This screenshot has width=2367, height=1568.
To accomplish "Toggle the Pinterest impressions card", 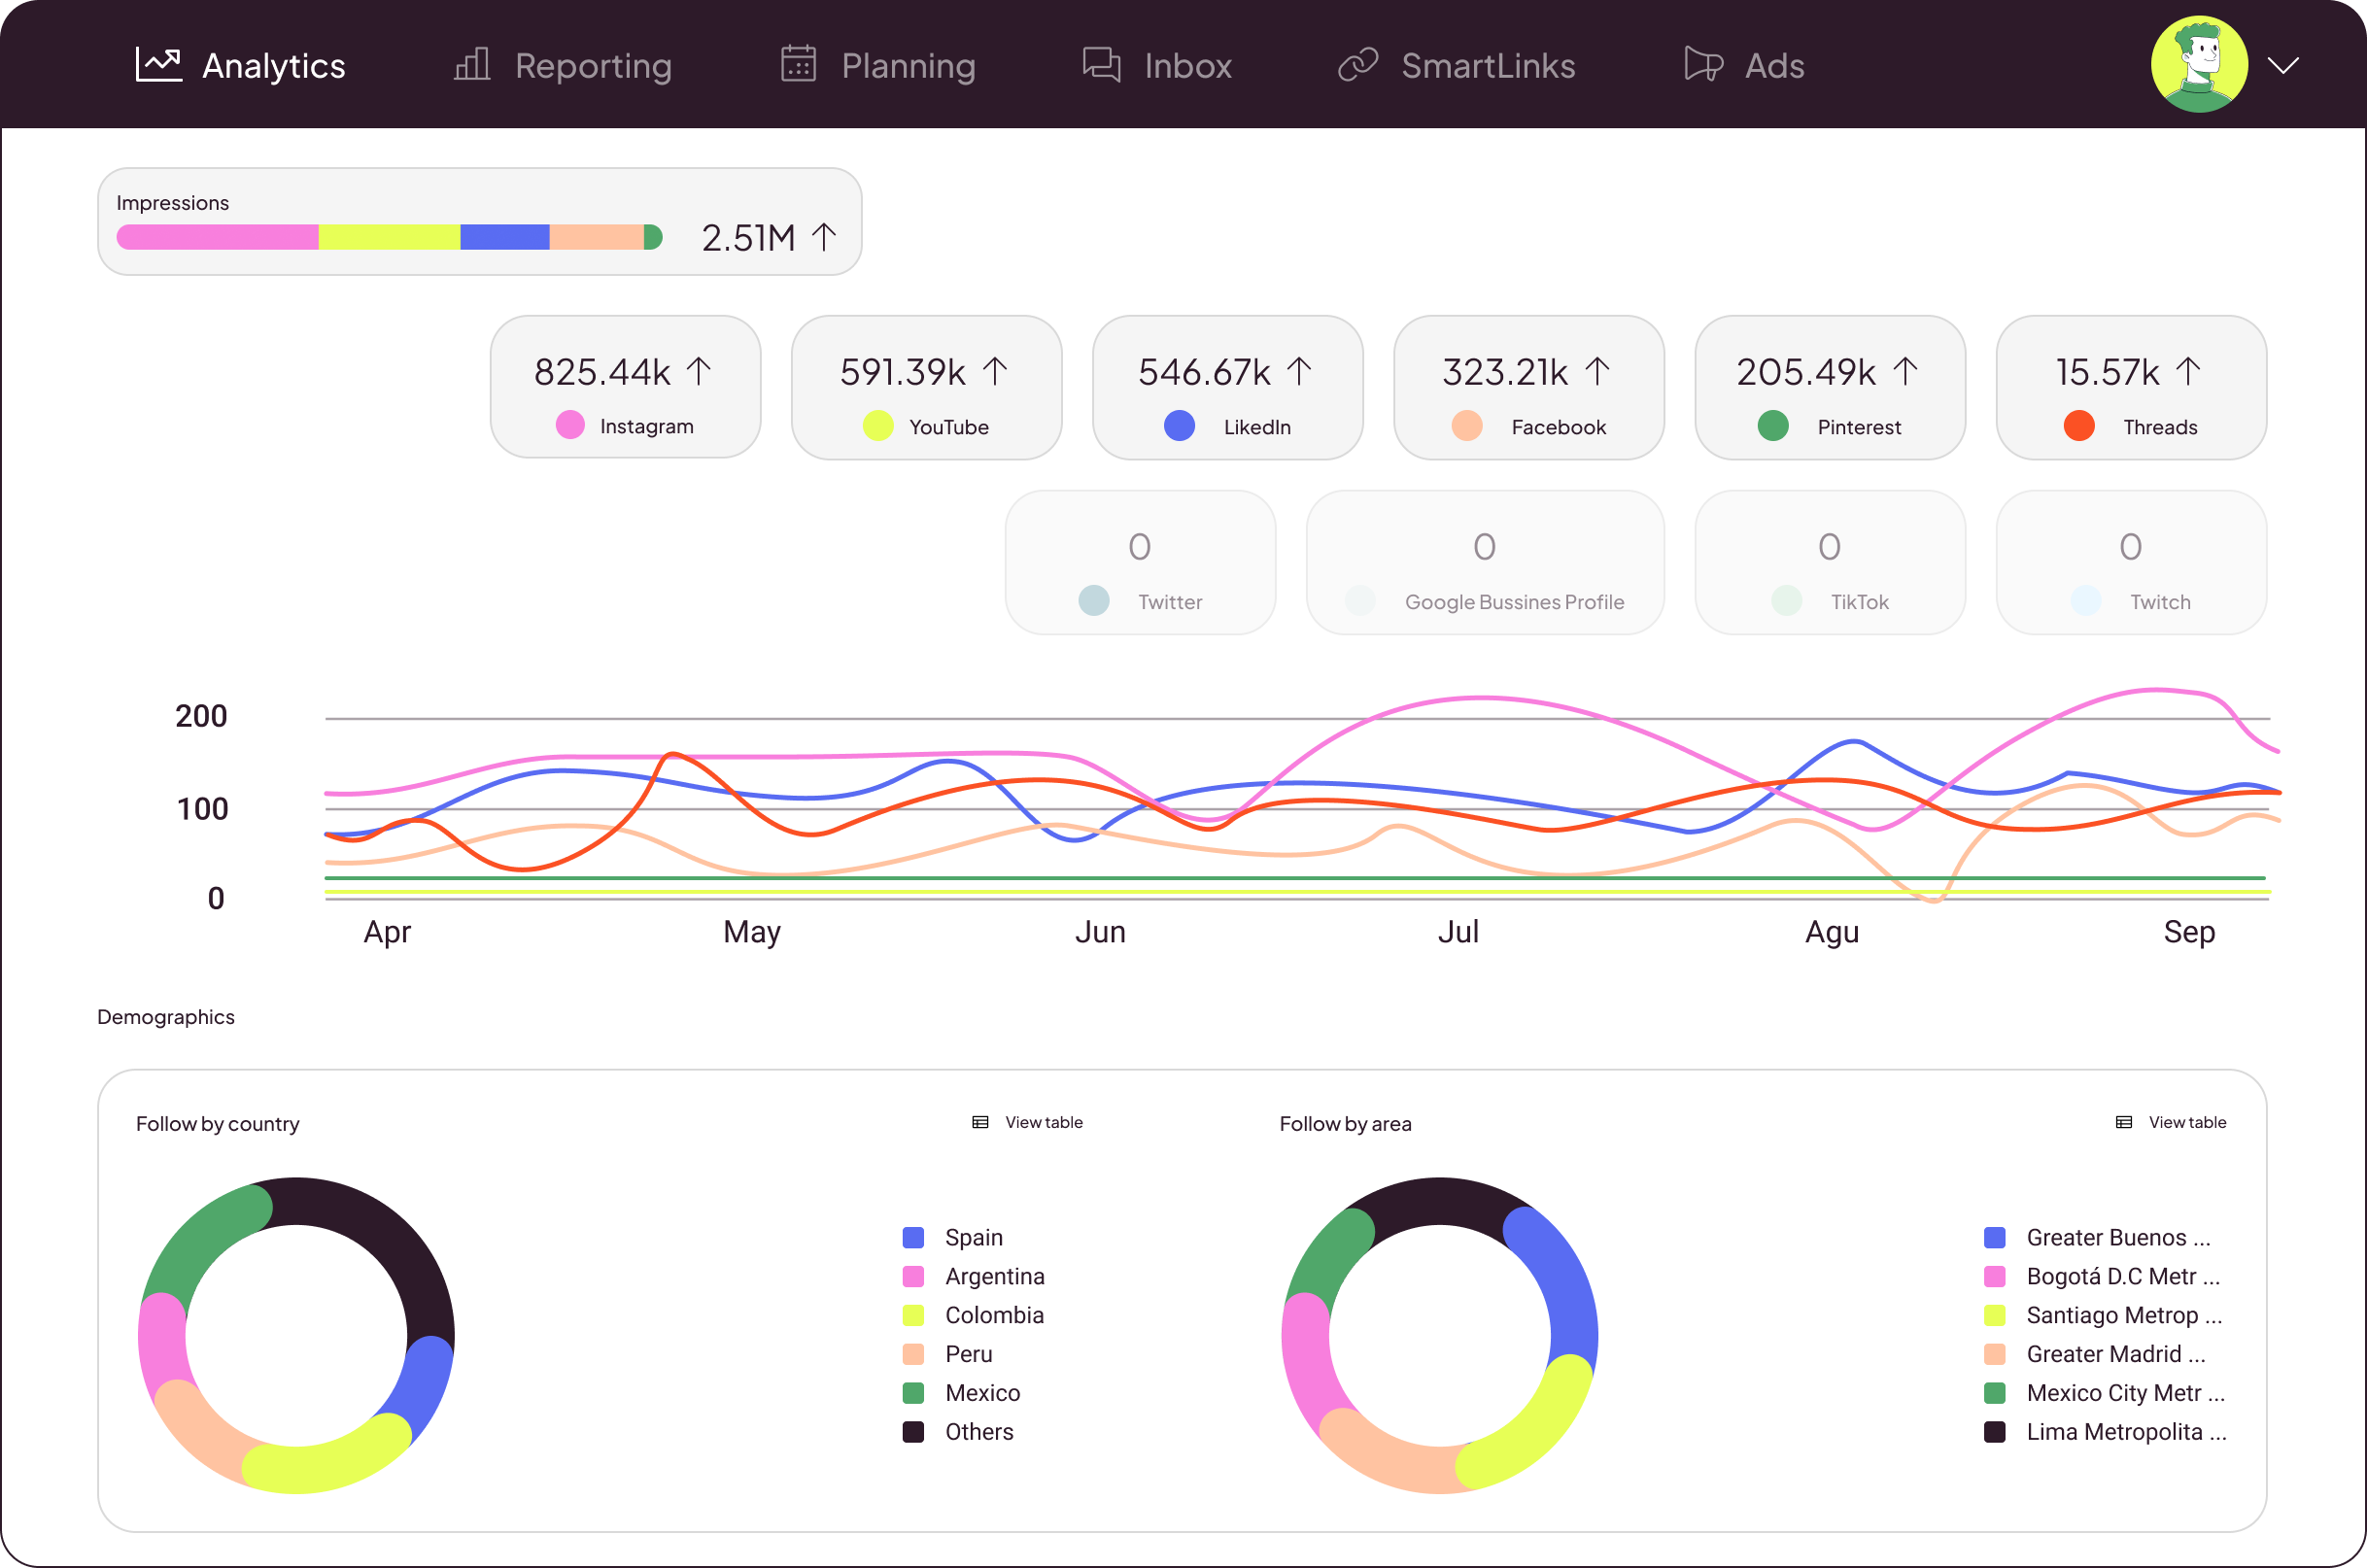I will click(x=1830, y=387).
